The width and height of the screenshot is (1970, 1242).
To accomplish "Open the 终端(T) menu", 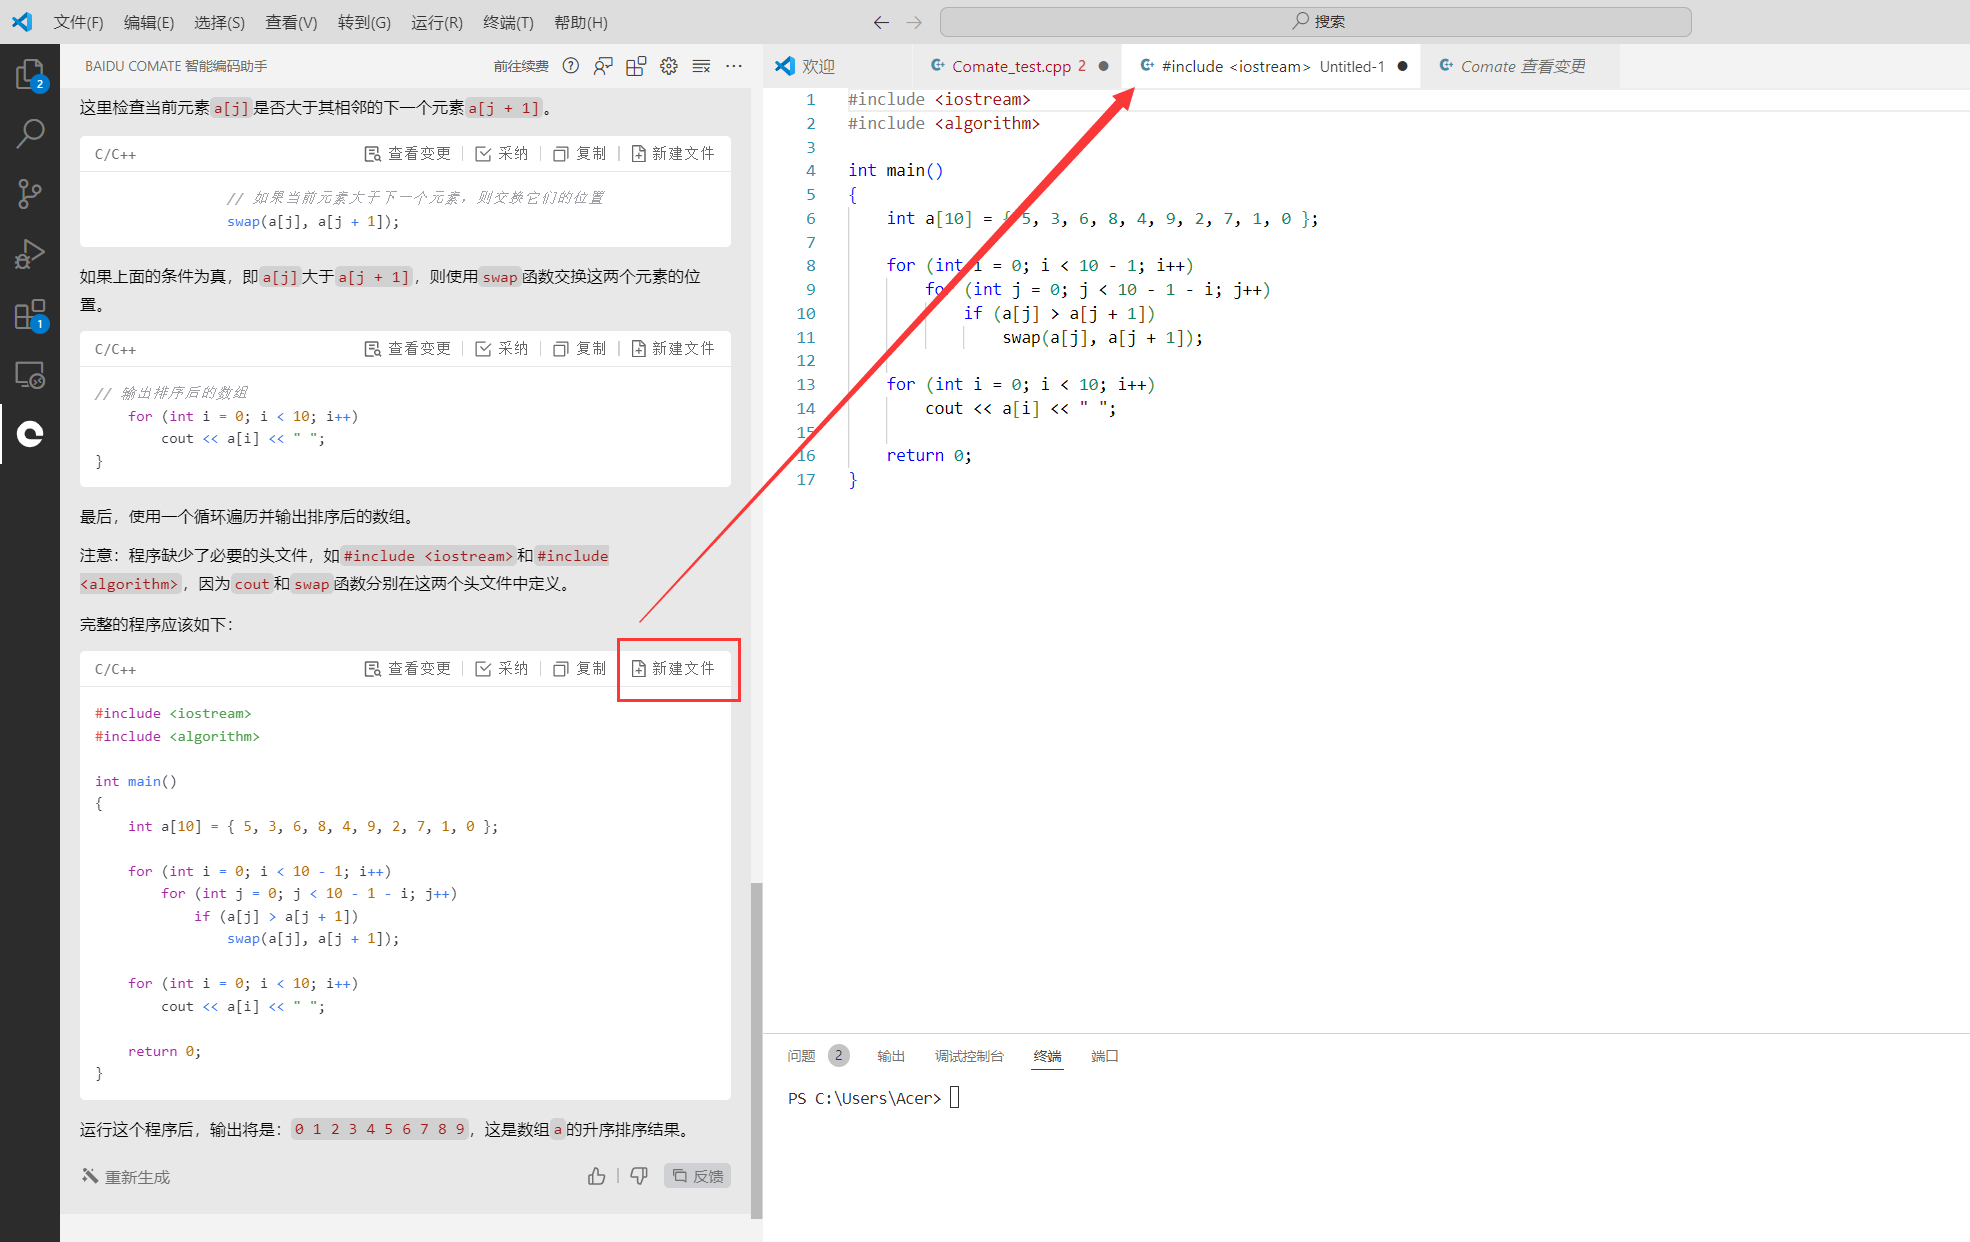I will [x=508, y=22].
